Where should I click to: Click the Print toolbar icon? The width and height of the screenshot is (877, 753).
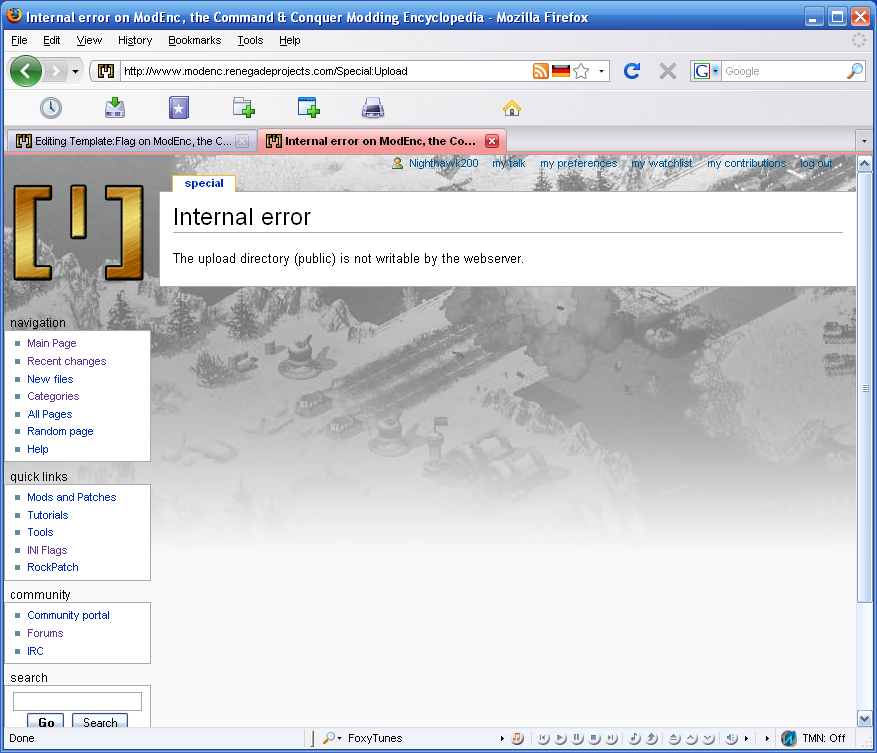[373, 108]
